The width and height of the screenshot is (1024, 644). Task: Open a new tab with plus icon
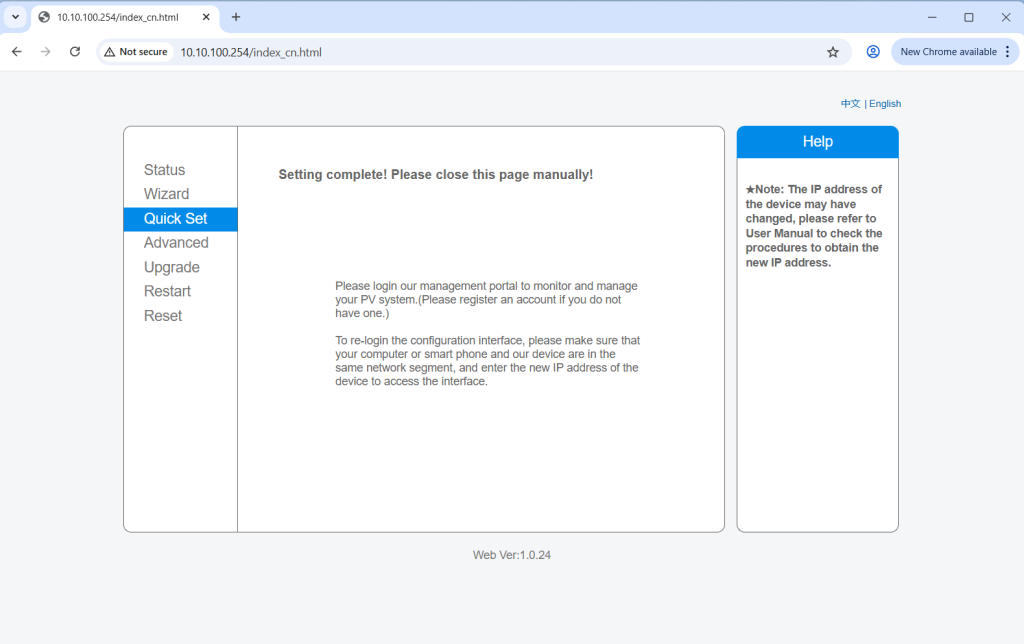(236, 17)
